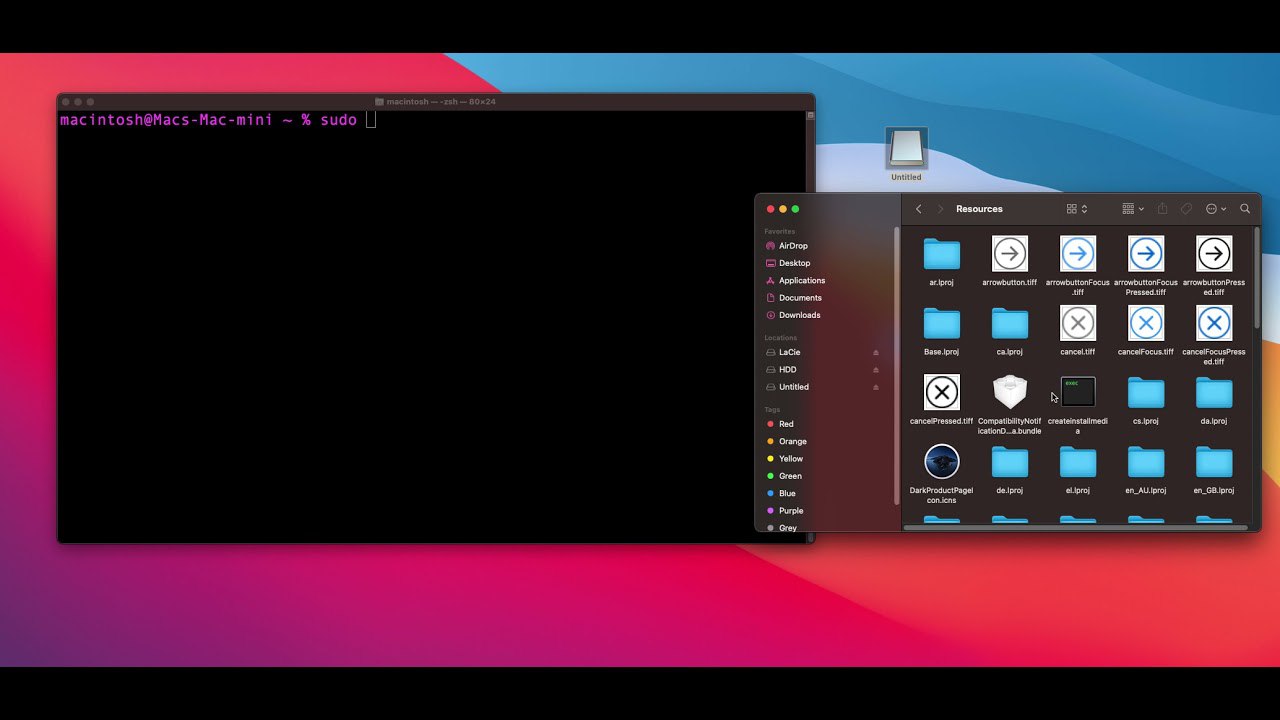Select the arrowbuttonPressed.tiff file icon
Viewport: 1280px width, 720px height.
[x=1214, y=254]
